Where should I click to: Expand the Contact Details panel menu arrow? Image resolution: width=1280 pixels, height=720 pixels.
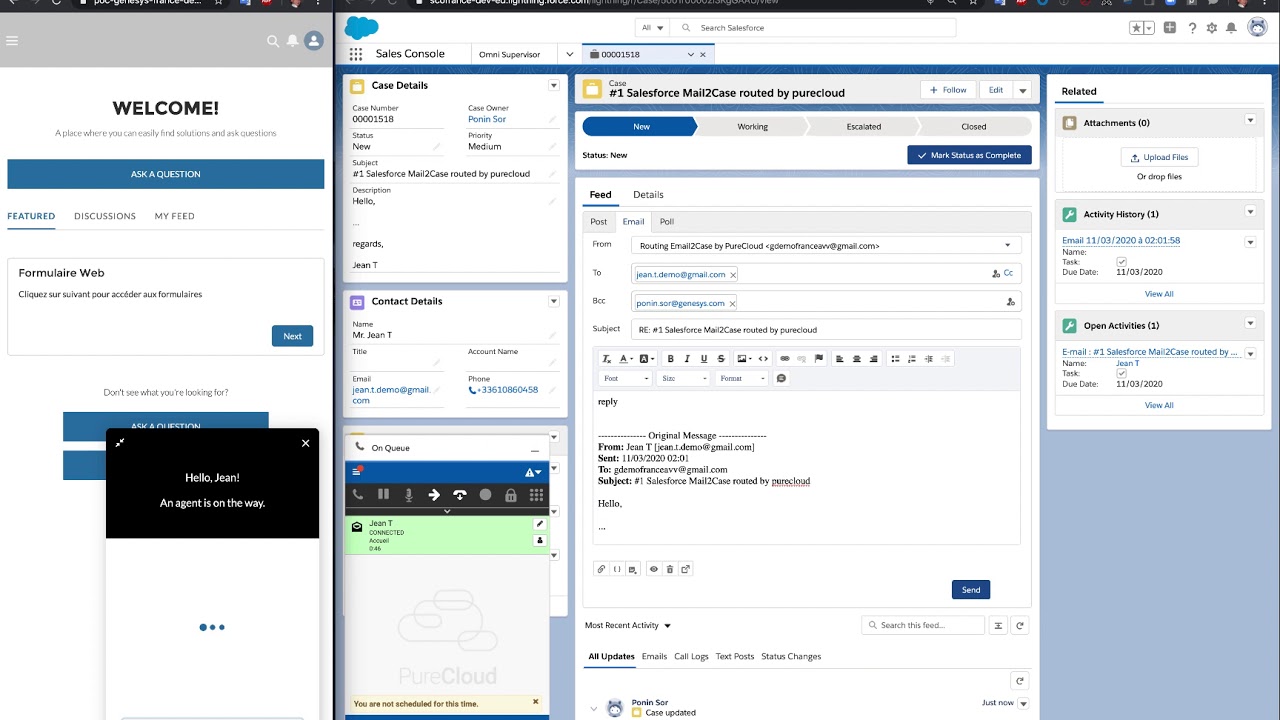(x=554, y=301)
